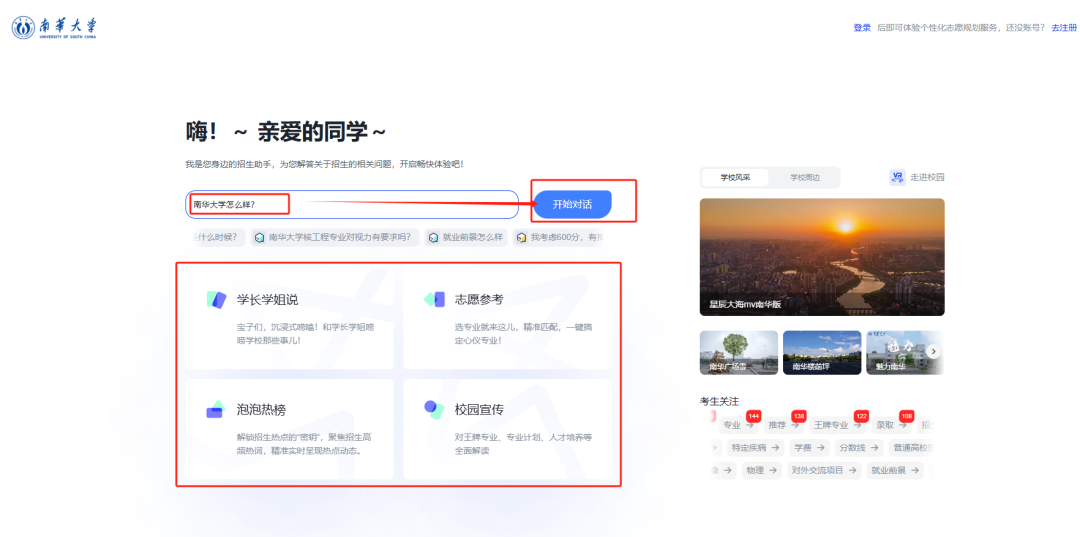
Task: Click the 嗨！~ 亲爱的同学~ heading
Action: pyautogui.click(x=286, y=131)
